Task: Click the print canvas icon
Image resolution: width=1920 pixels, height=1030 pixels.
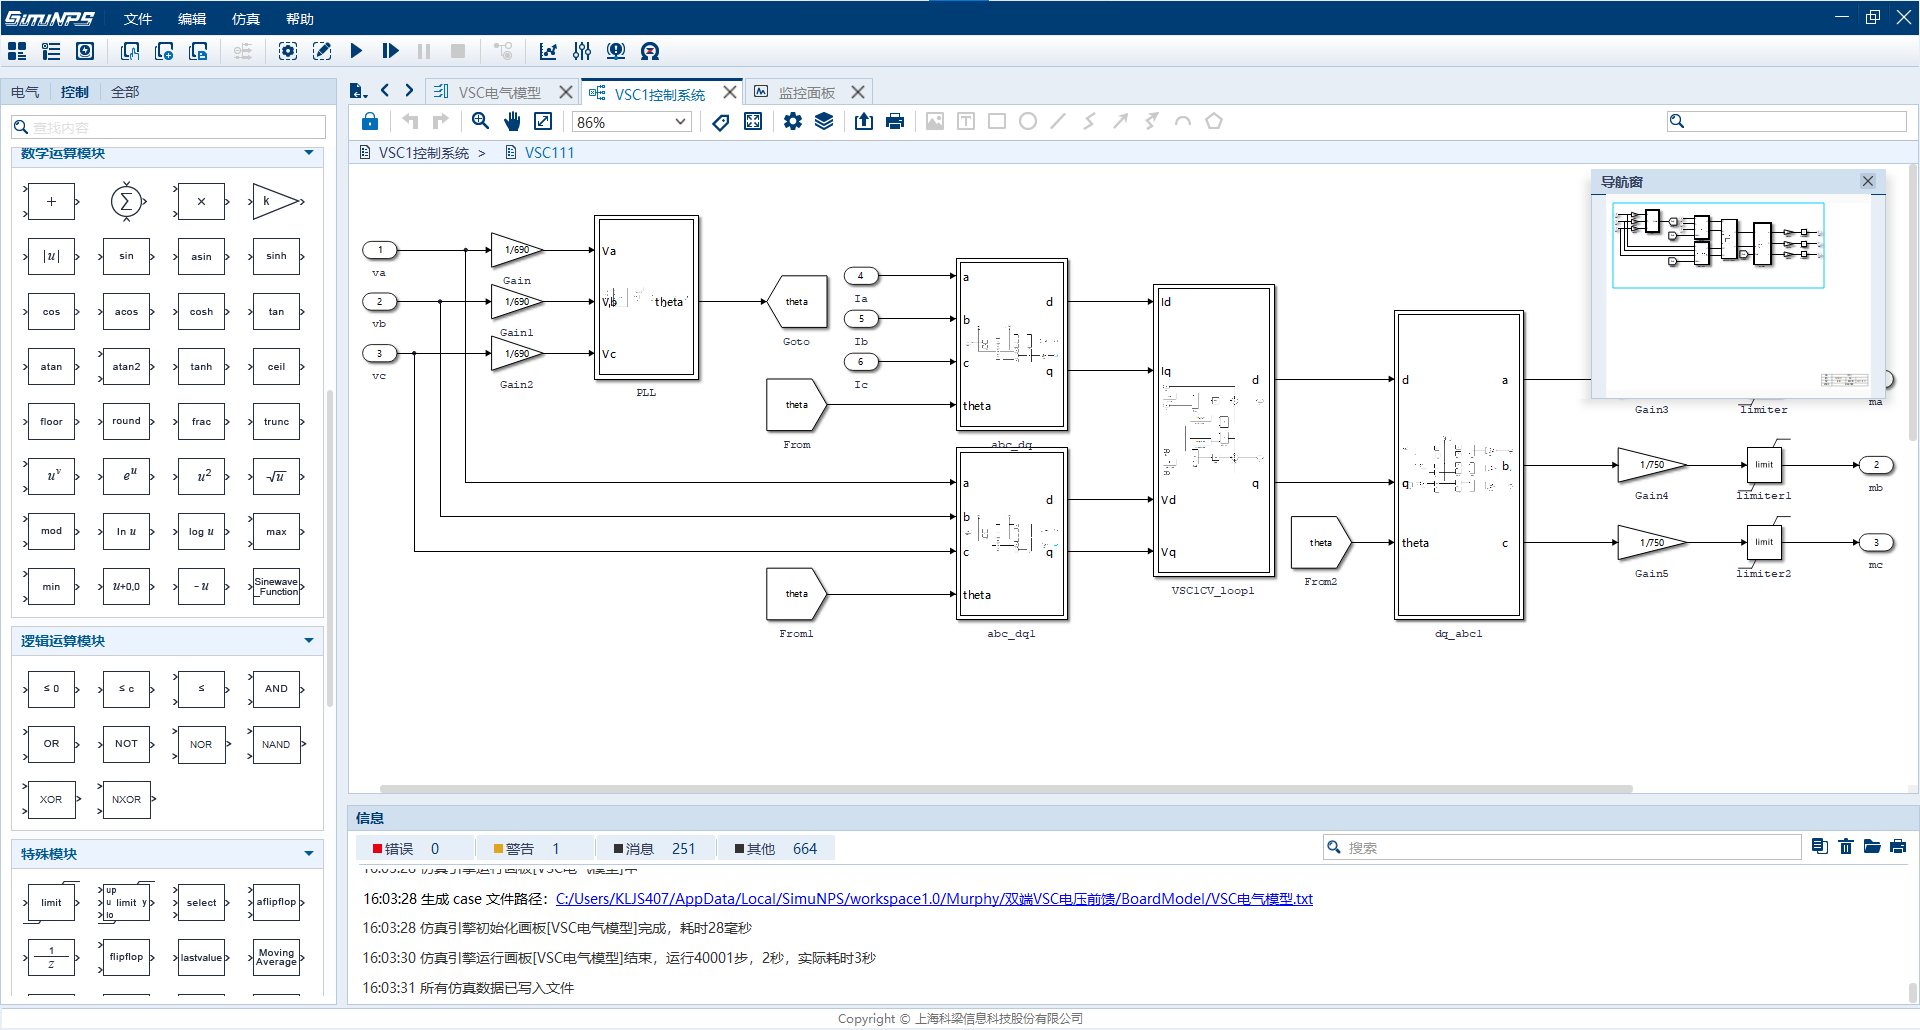Action: (x=895, y=121)
